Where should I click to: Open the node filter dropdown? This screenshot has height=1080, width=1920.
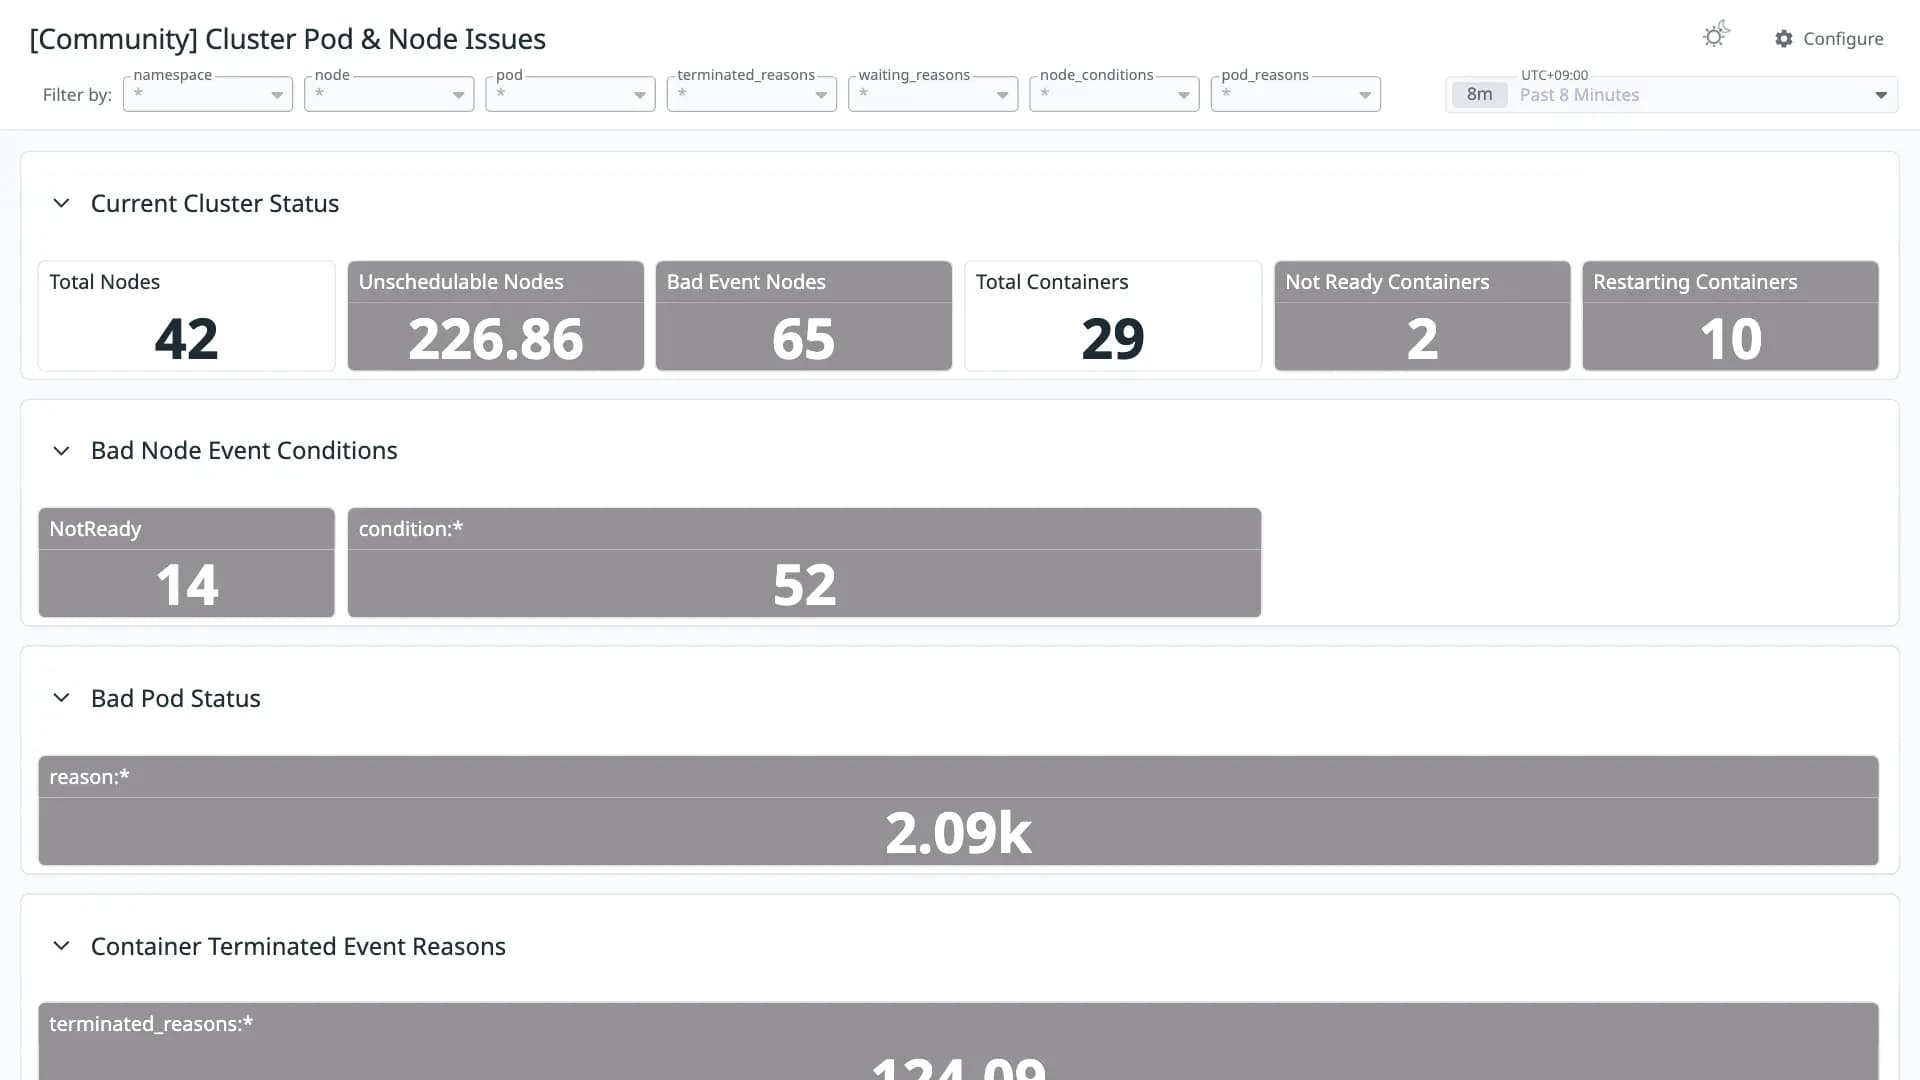[x=389, y=94]
